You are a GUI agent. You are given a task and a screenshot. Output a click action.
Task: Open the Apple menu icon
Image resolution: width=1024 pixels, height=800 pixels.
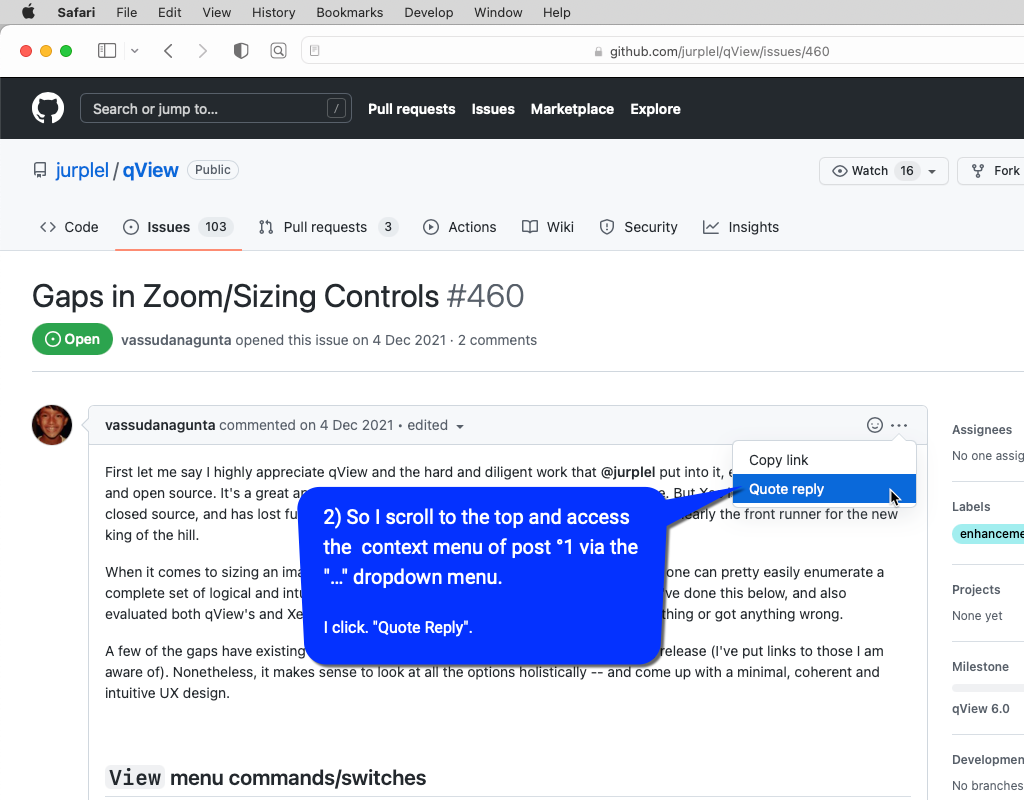tap(27, 12)
